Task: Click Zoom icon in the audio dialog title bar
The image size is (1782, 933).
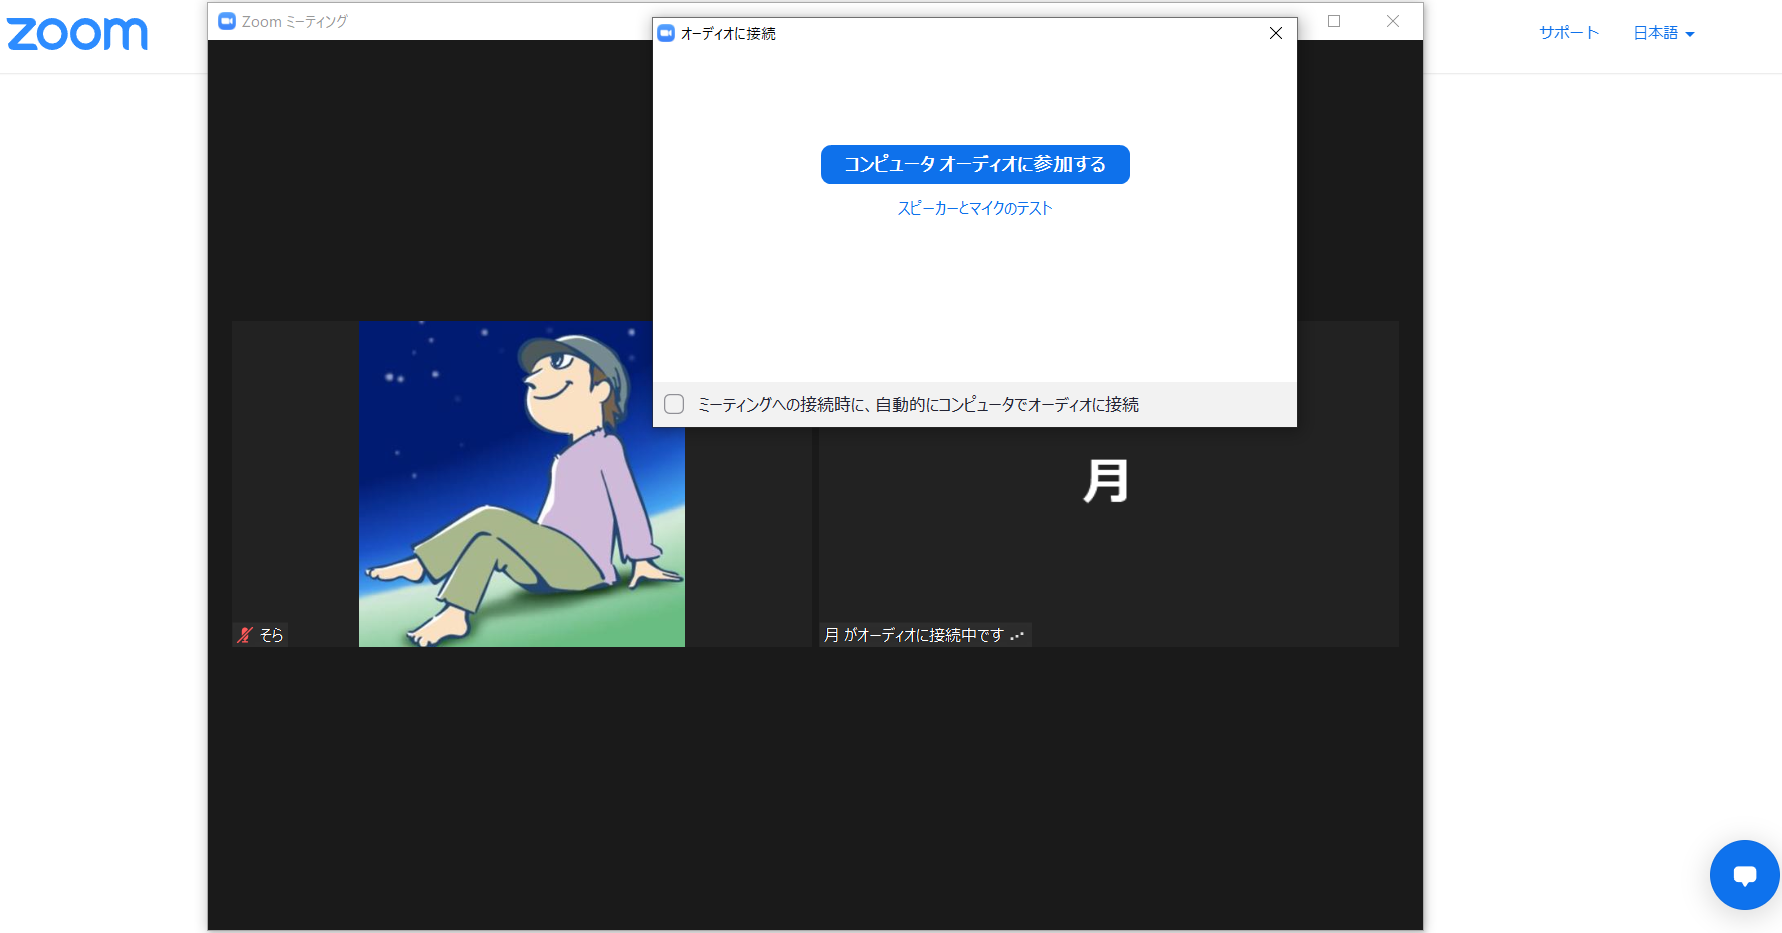Action: 666,33
